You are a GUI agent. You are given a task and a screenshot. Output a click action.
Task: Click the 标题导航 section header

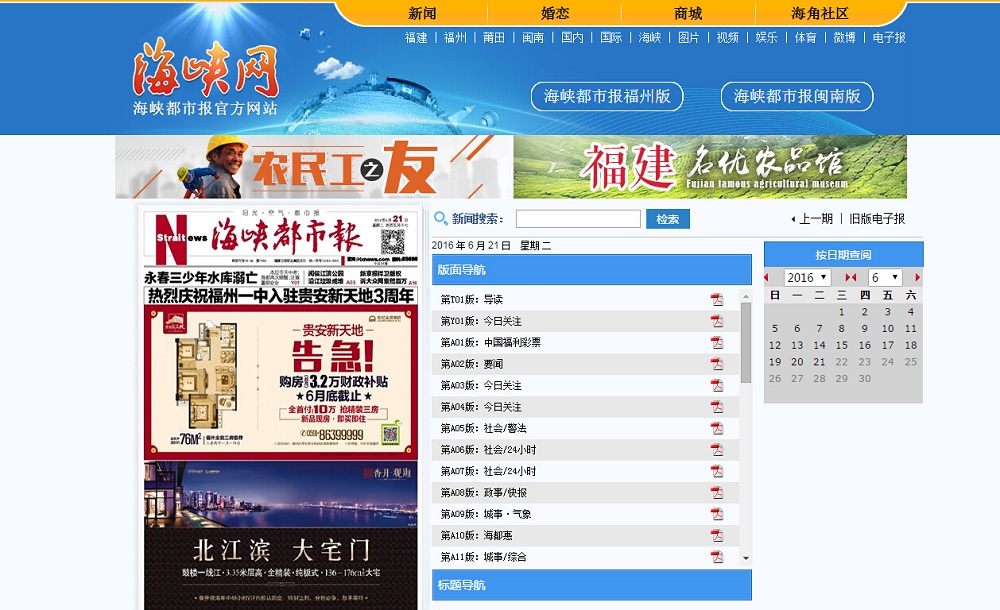tap(592, 585)
